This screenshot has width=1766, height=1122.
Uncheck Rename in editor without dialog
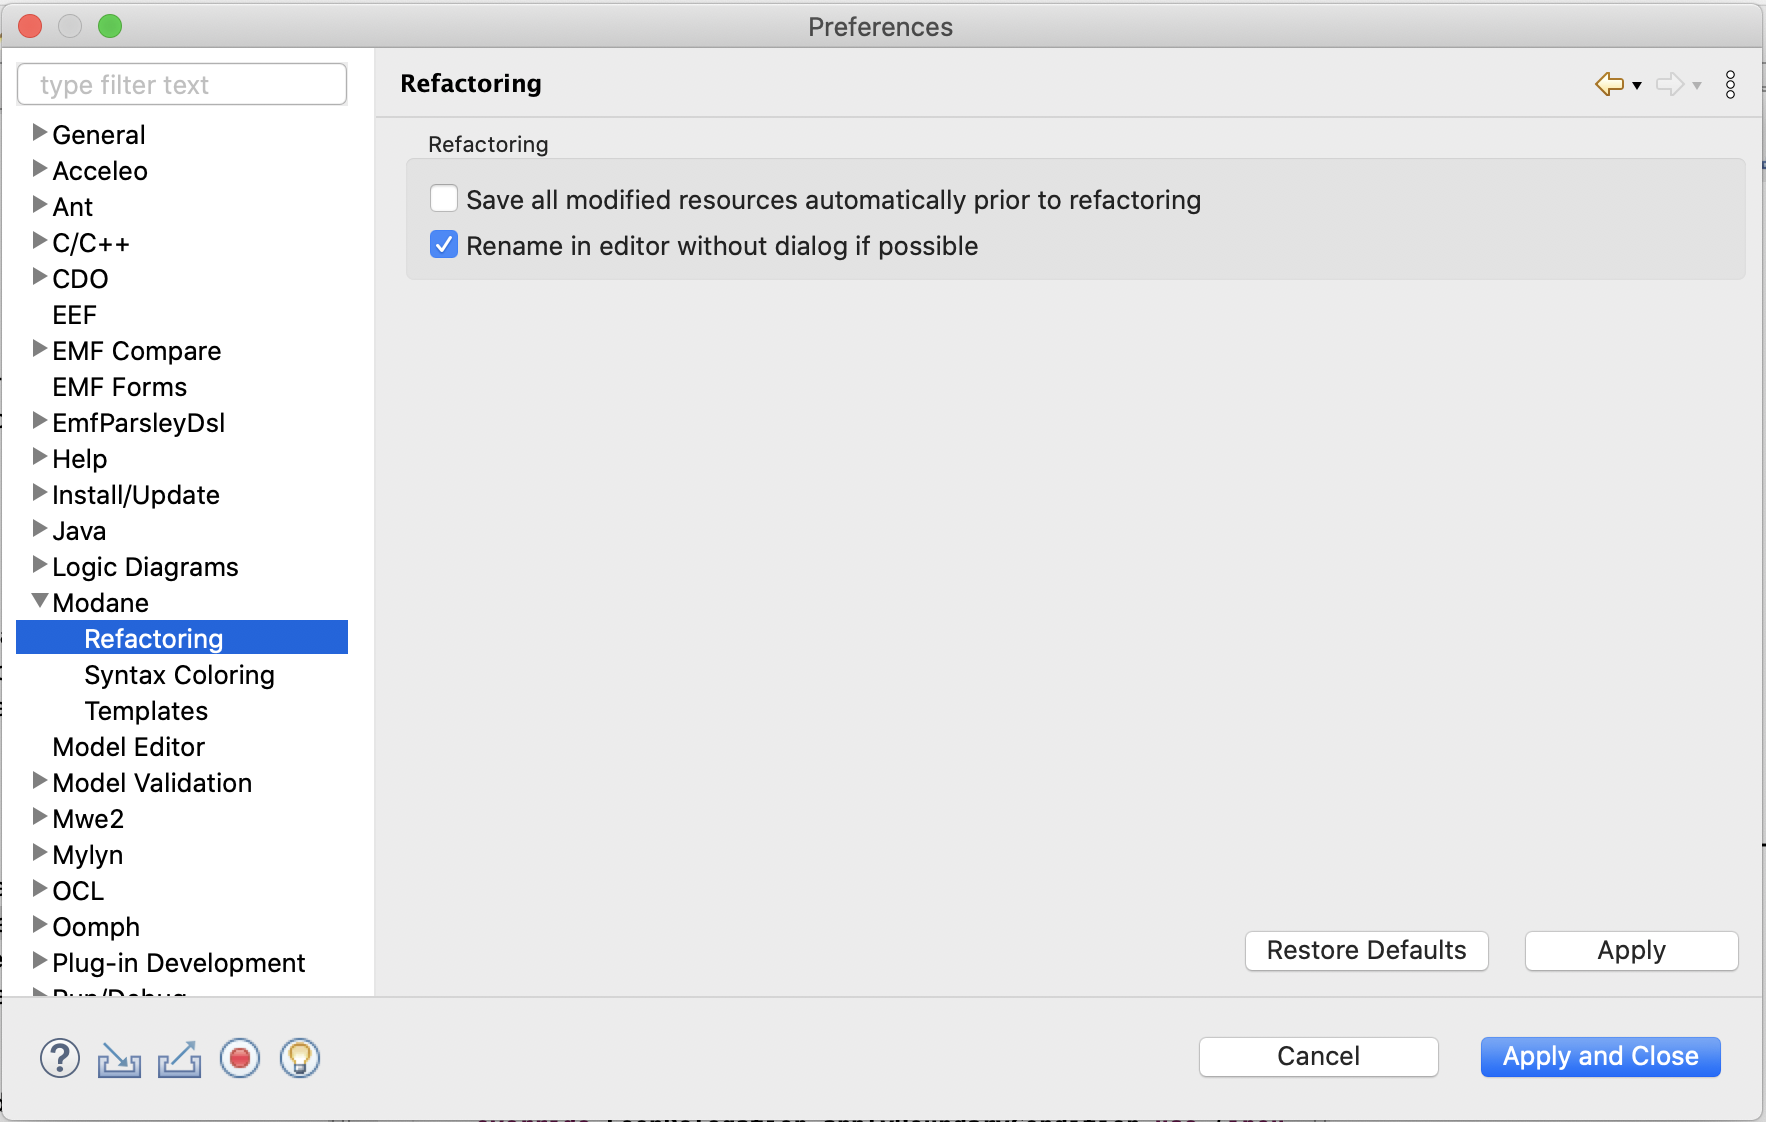(444, 245)
